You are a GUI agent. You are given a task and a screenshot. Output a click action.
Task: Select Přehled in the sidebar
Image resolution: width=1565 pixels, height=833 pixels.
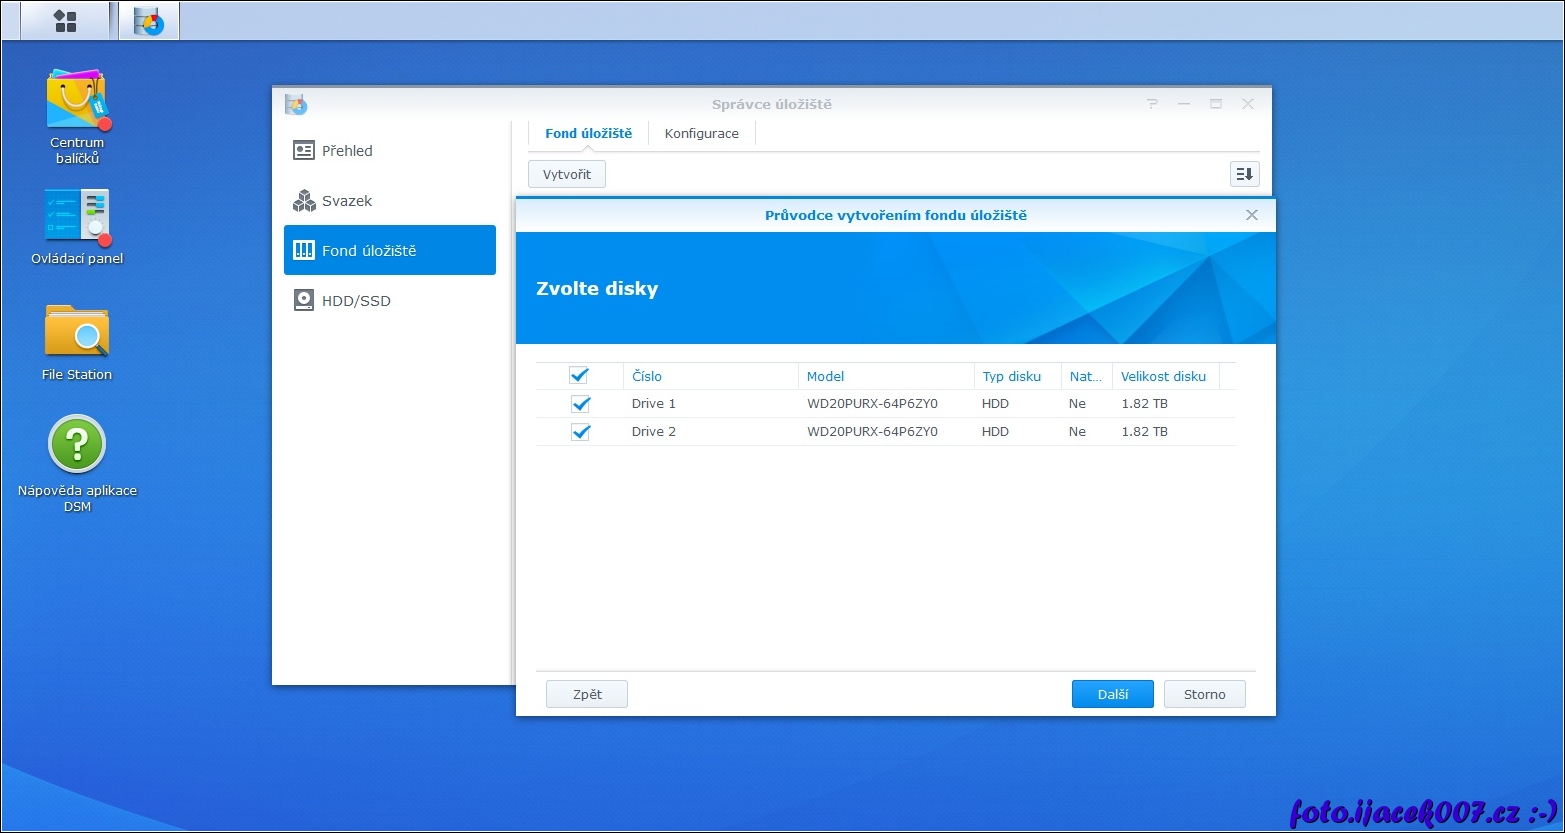(x=347, y=151)
